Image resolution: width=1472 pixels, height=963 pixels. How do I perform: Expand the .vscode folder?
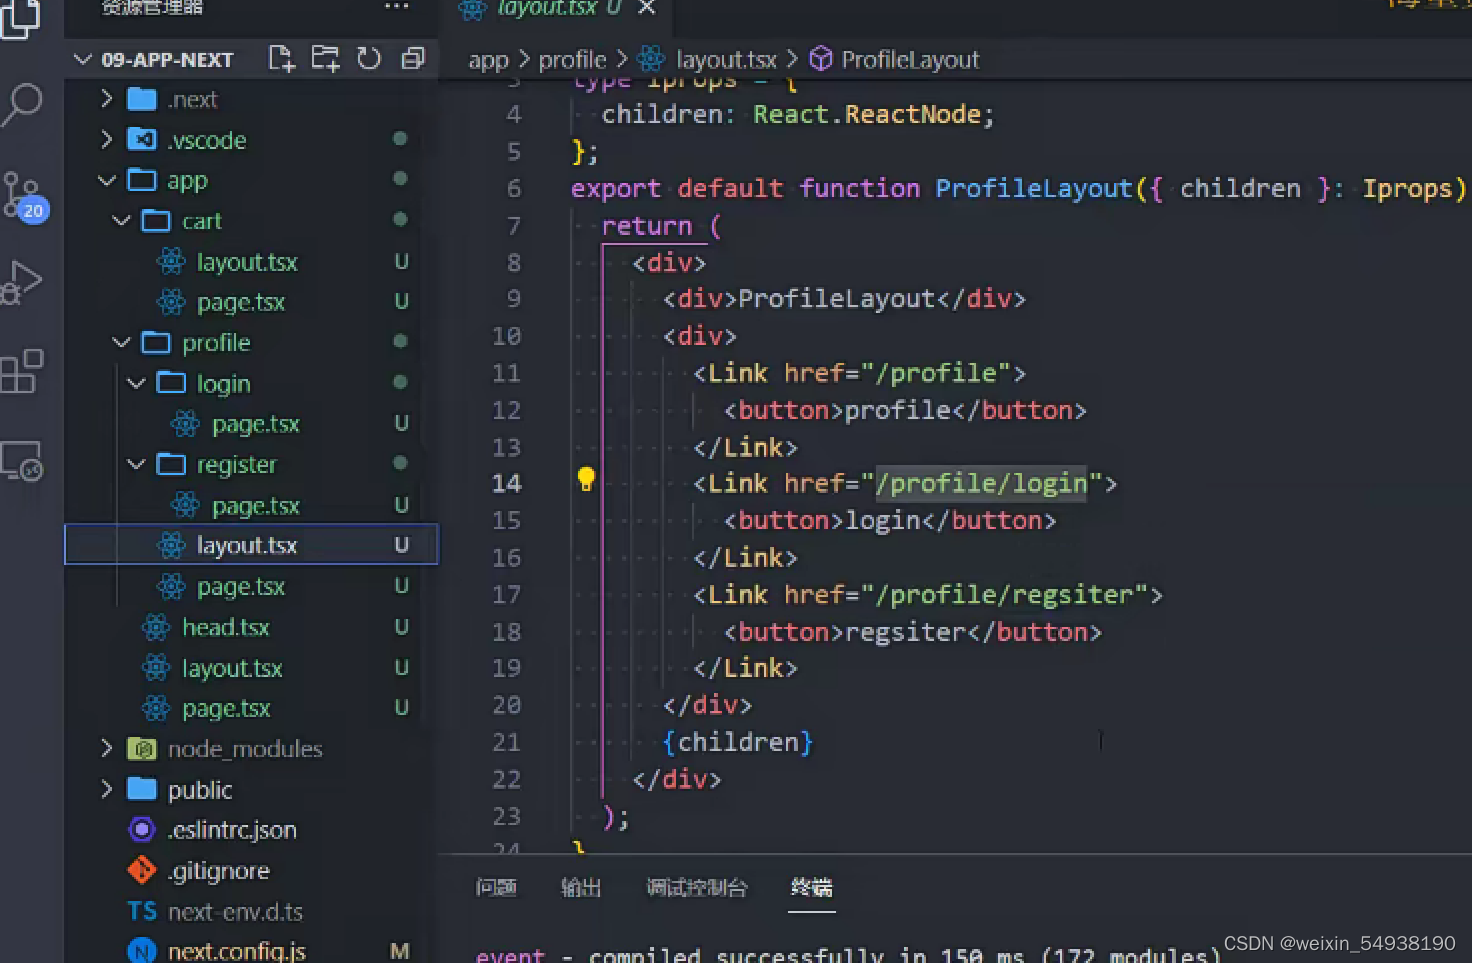click(x=107, y=140)
